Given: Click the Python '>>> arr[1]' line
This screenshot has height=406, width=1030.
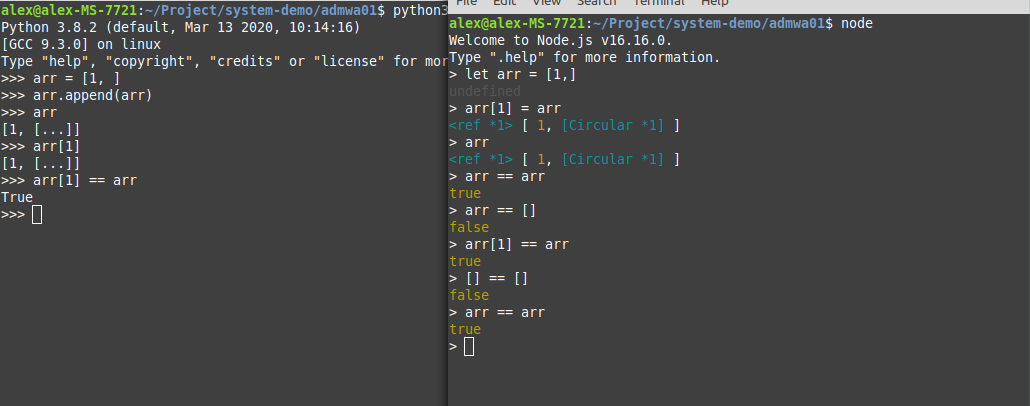Looking at the screenshot, I should 40,147.
